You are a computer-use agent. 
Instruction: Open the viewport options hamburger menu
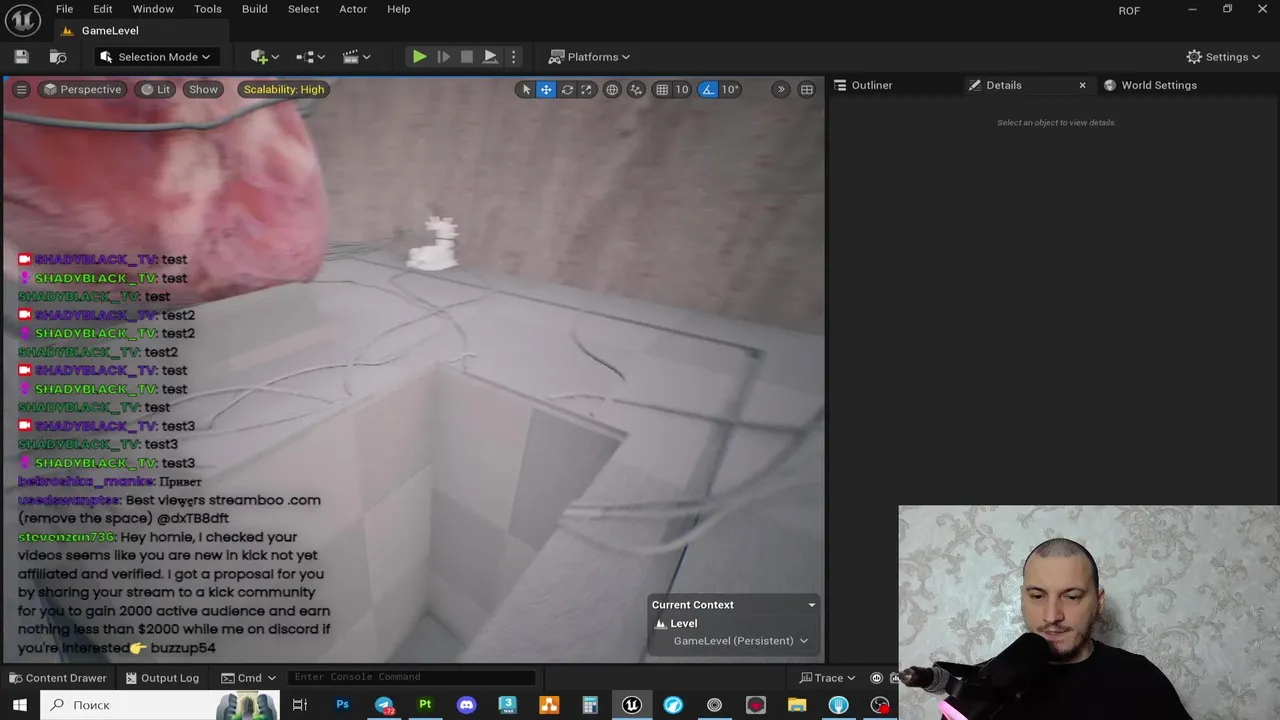click(x=20, y=89)
